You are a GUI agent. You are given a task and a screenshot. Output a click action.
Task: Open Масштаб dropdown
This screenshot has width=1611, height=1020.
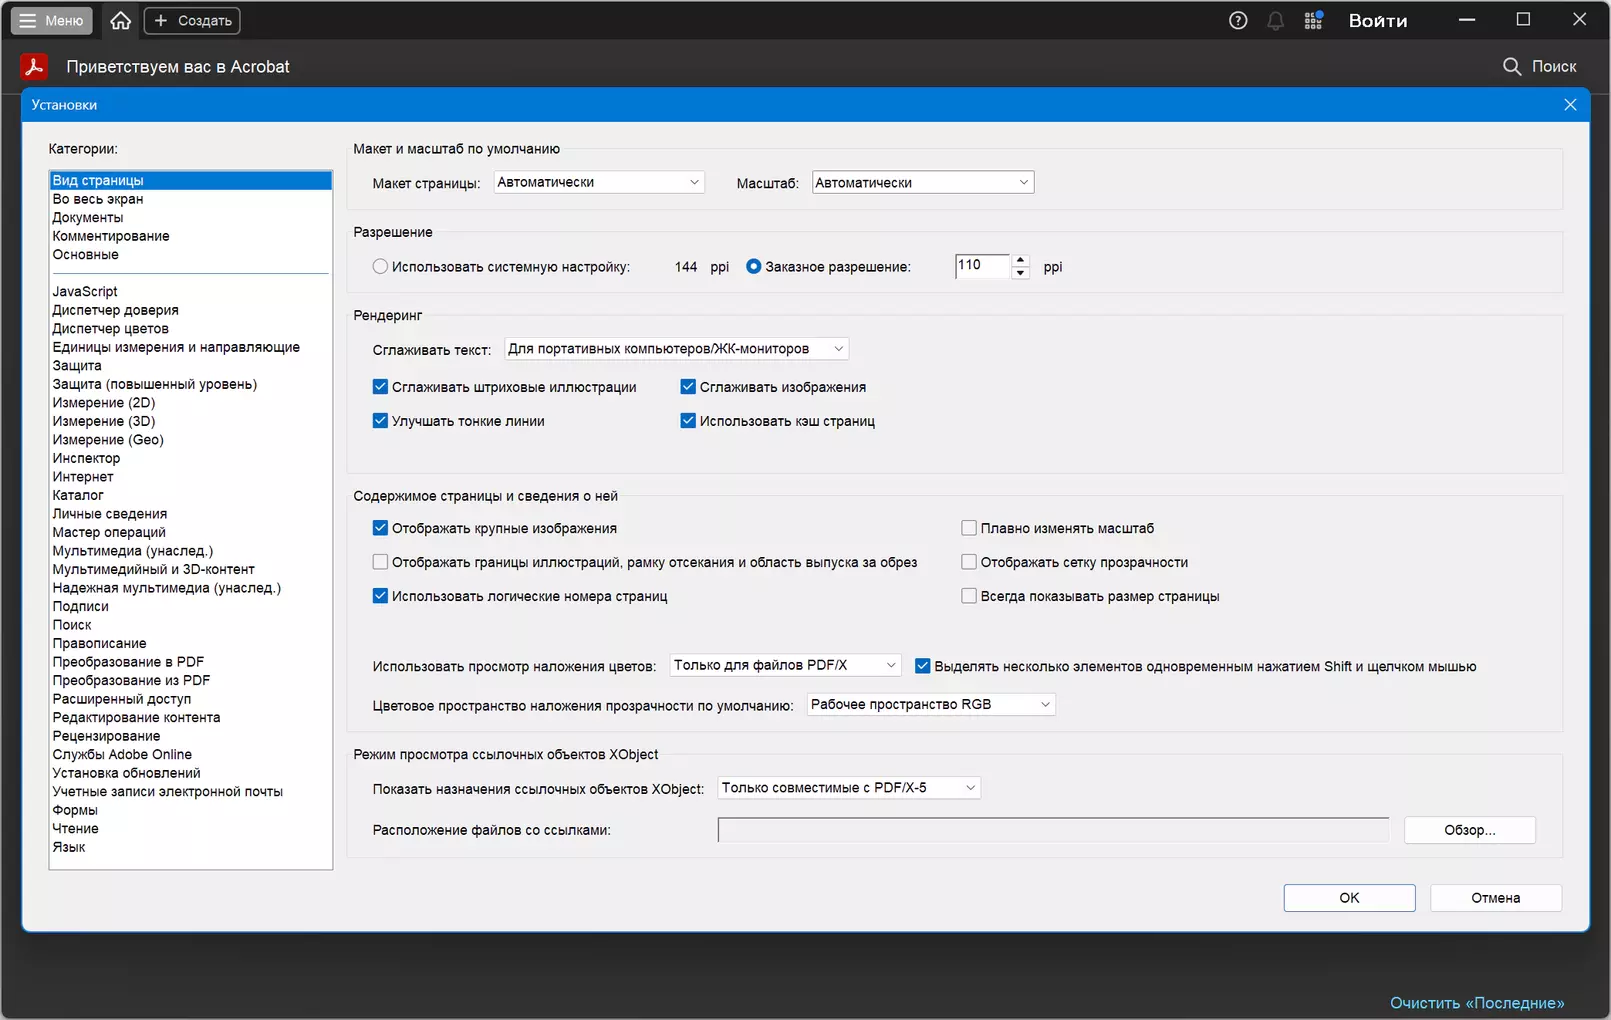point(923,182)
